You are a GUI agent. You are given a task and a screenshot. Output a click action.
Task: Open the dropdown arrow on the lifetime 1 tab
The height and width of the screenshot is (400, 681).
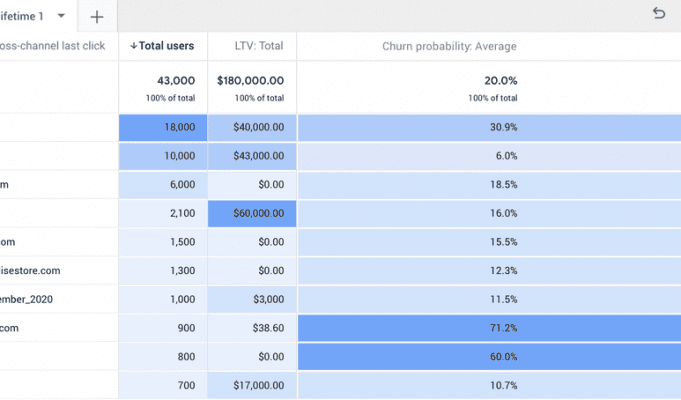(61, 16)
